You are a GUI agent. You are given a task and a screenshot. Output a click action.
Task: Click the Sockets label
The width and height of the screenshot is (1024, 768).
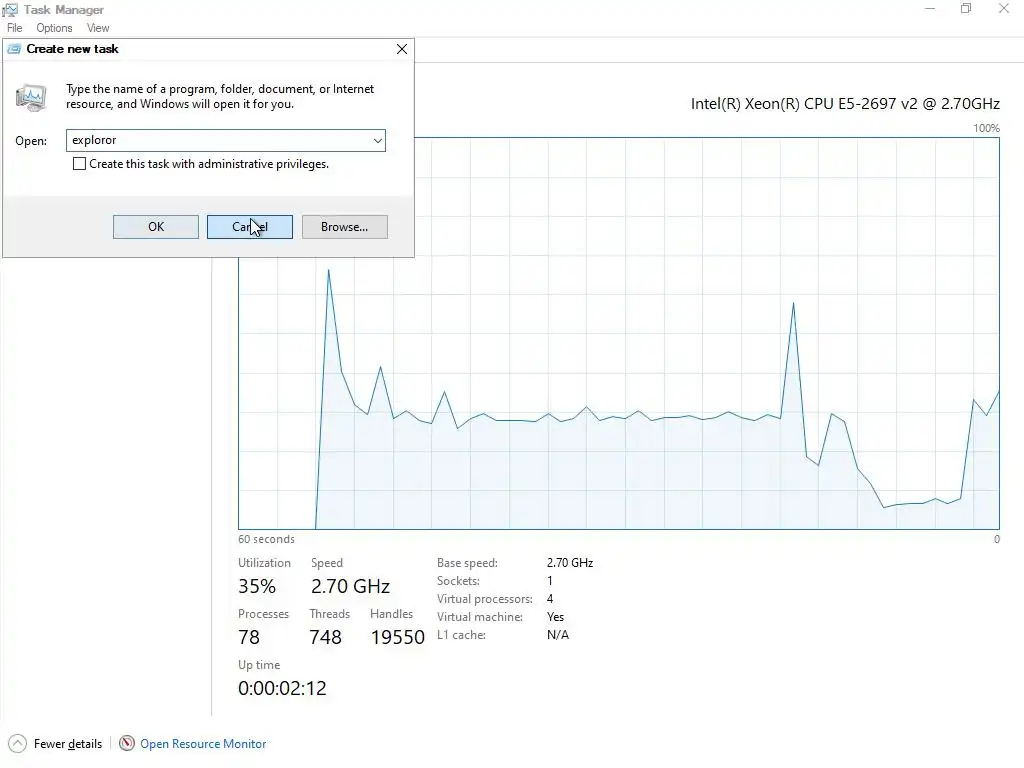point(458,581)
